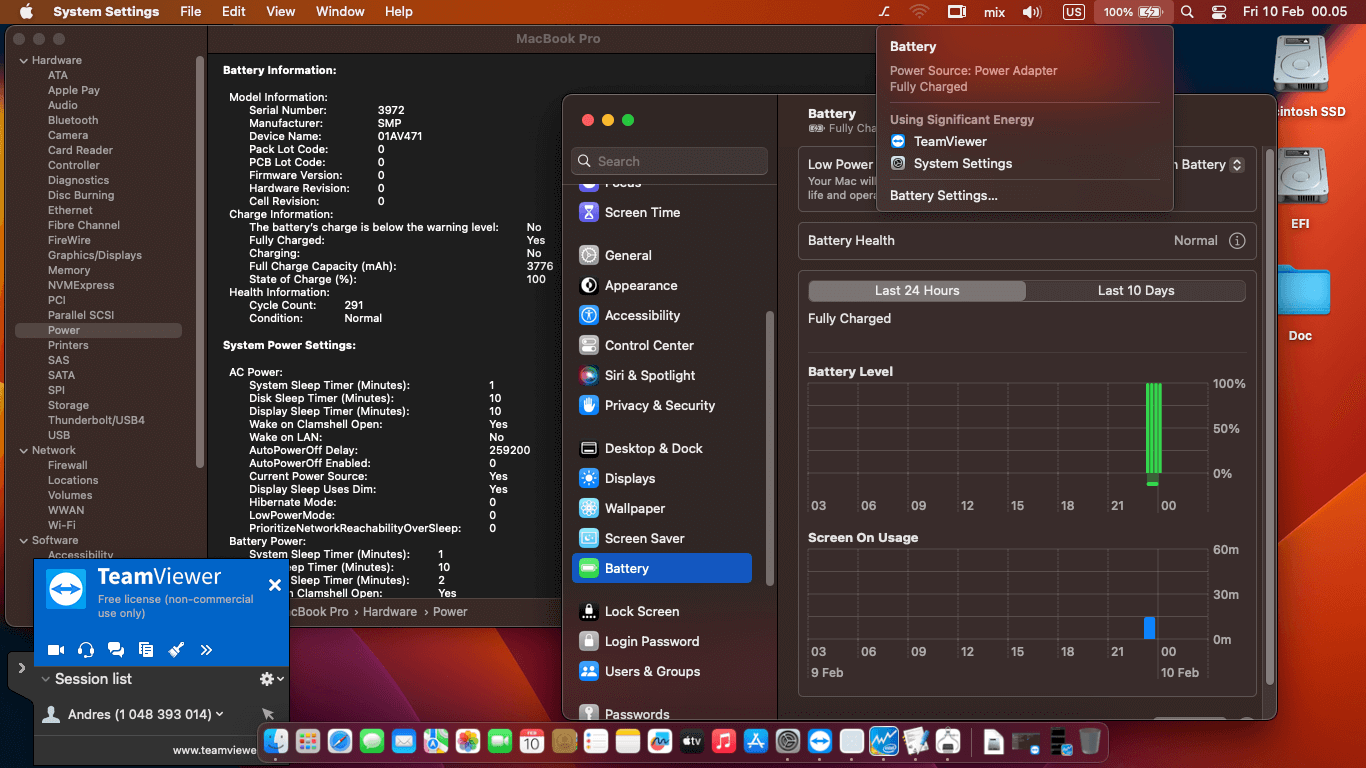Viewport: 1366px width, 768px height.
Task: Collapse Hardware tree in System Information
Action: pyautogui.click(x=23, y=61)
